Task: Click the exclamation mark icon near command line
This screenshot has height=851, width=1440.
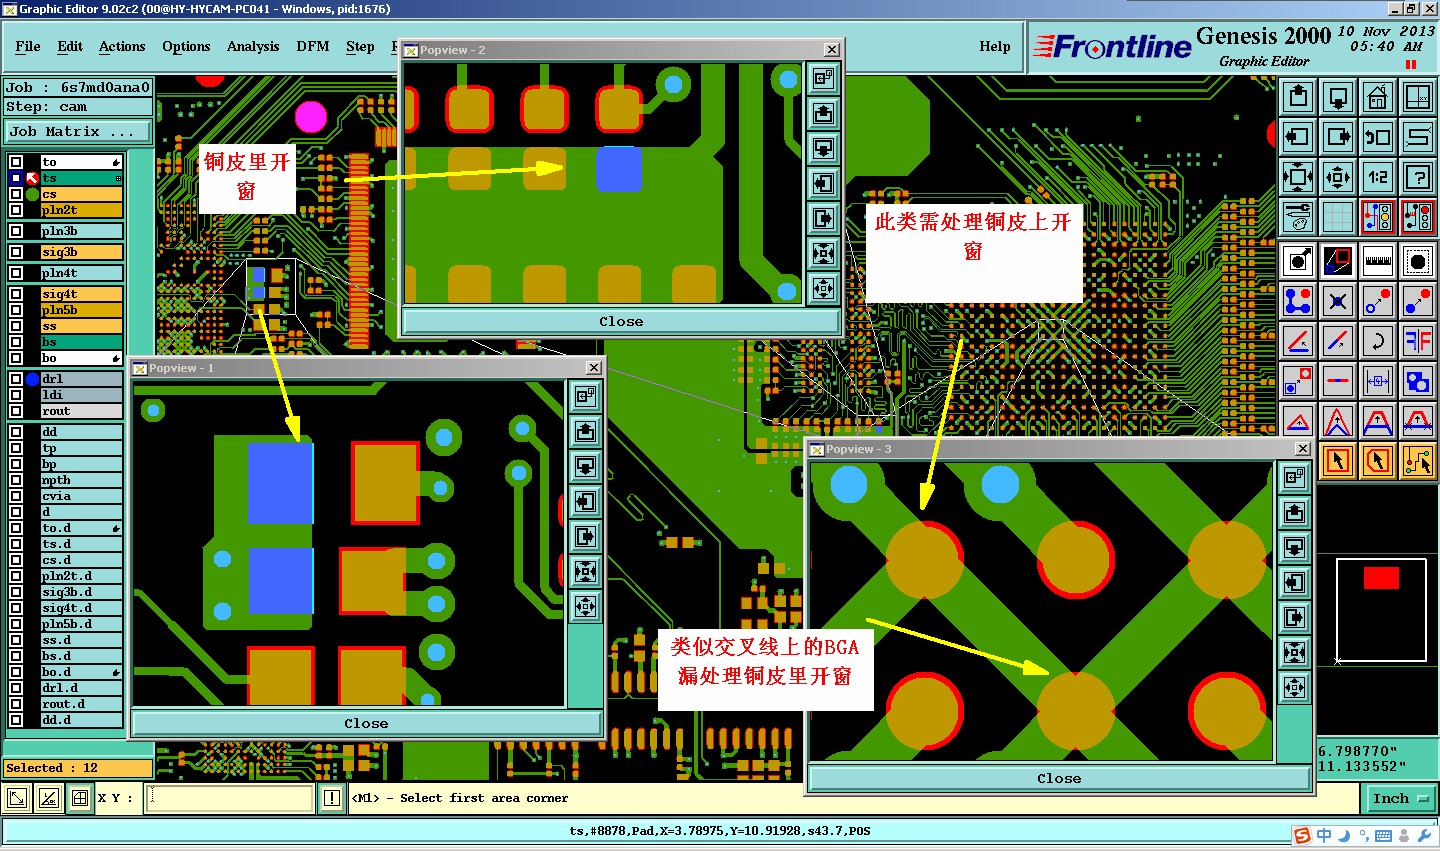Action: (332, 798)
